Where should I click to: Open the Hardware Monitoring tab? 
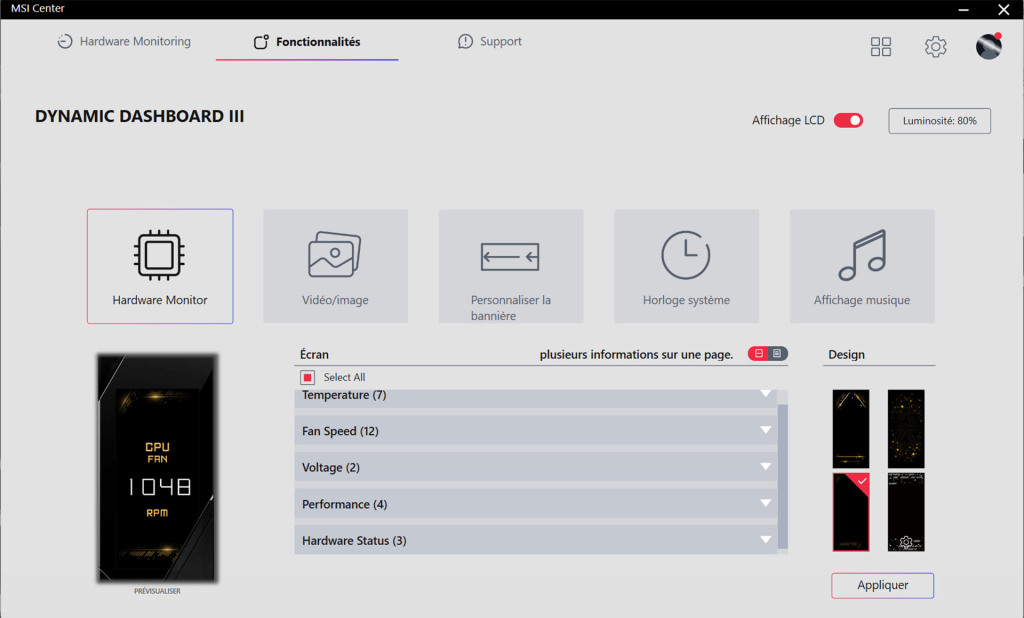coord(124,41)
